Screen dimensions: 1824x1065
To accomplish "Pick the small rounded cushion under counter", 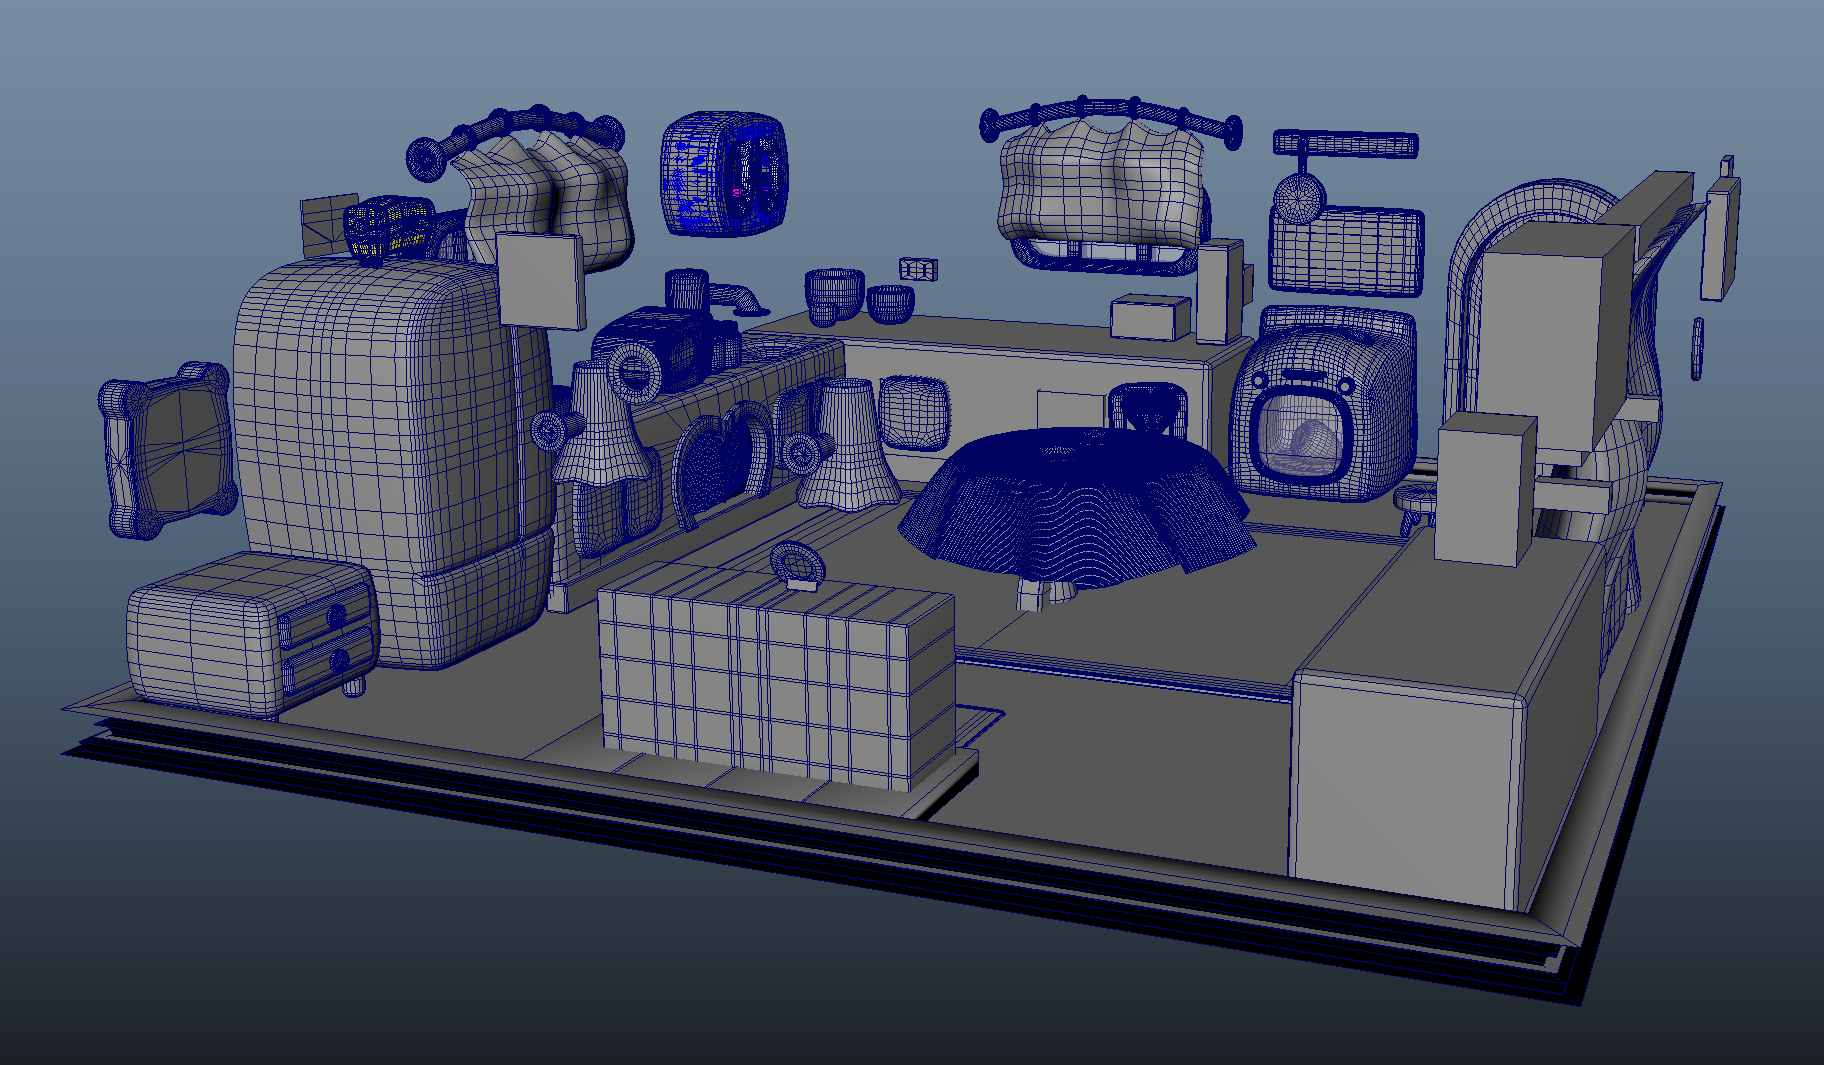I will point(913,413).
